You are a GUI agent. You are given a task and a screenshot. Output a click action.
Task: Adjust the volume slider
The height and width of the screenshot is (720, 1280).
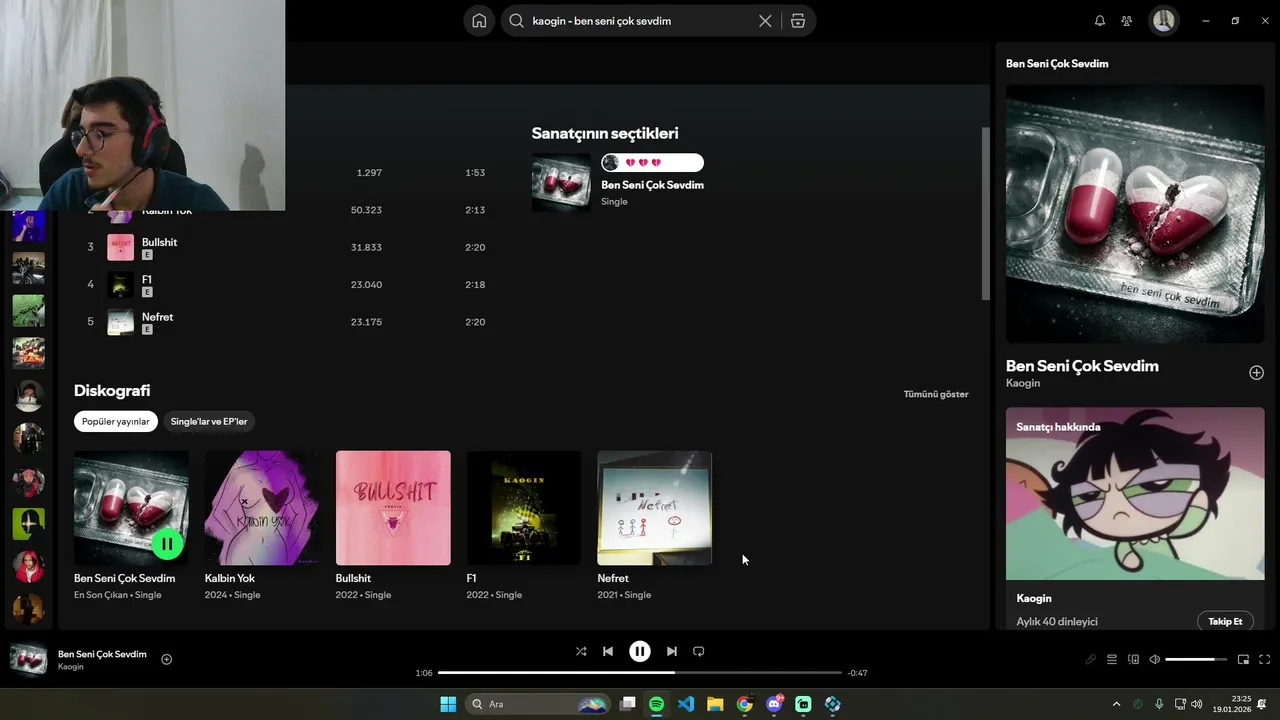pyautogui.click(x=1196, y=659)
